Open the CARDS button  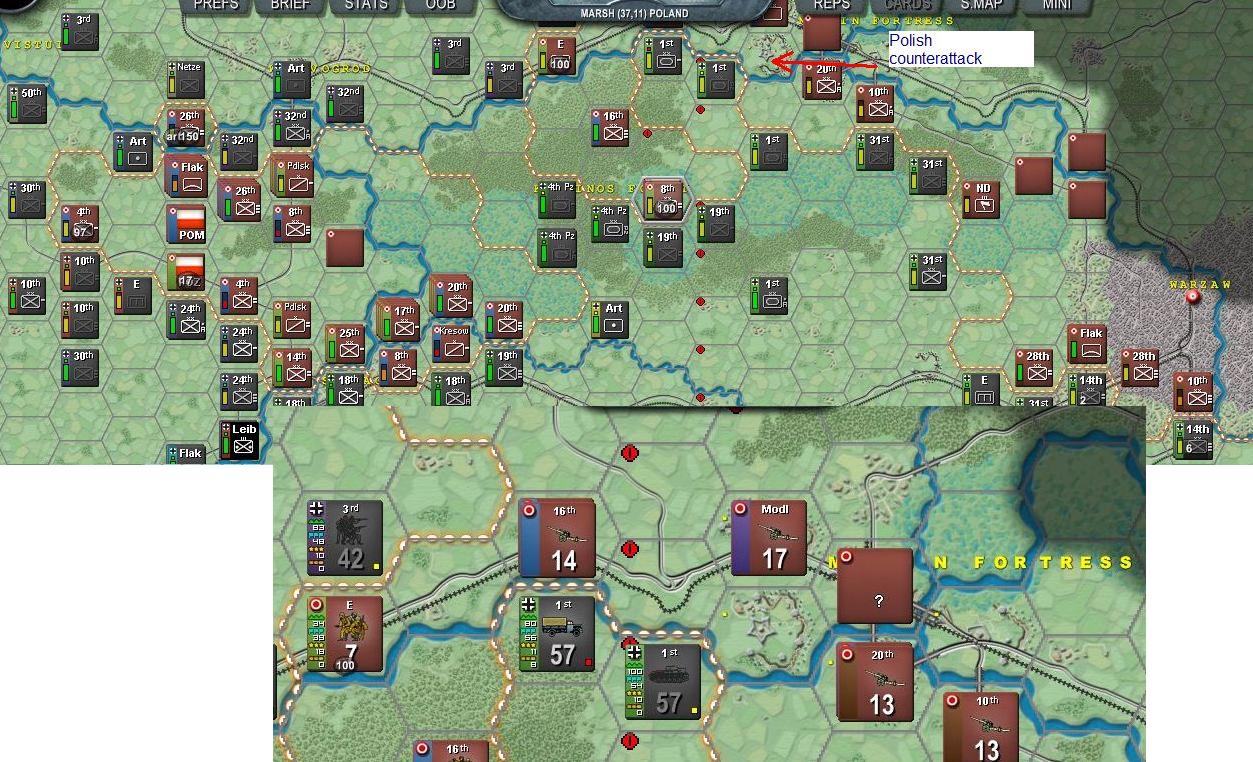(x=907, y=5)
